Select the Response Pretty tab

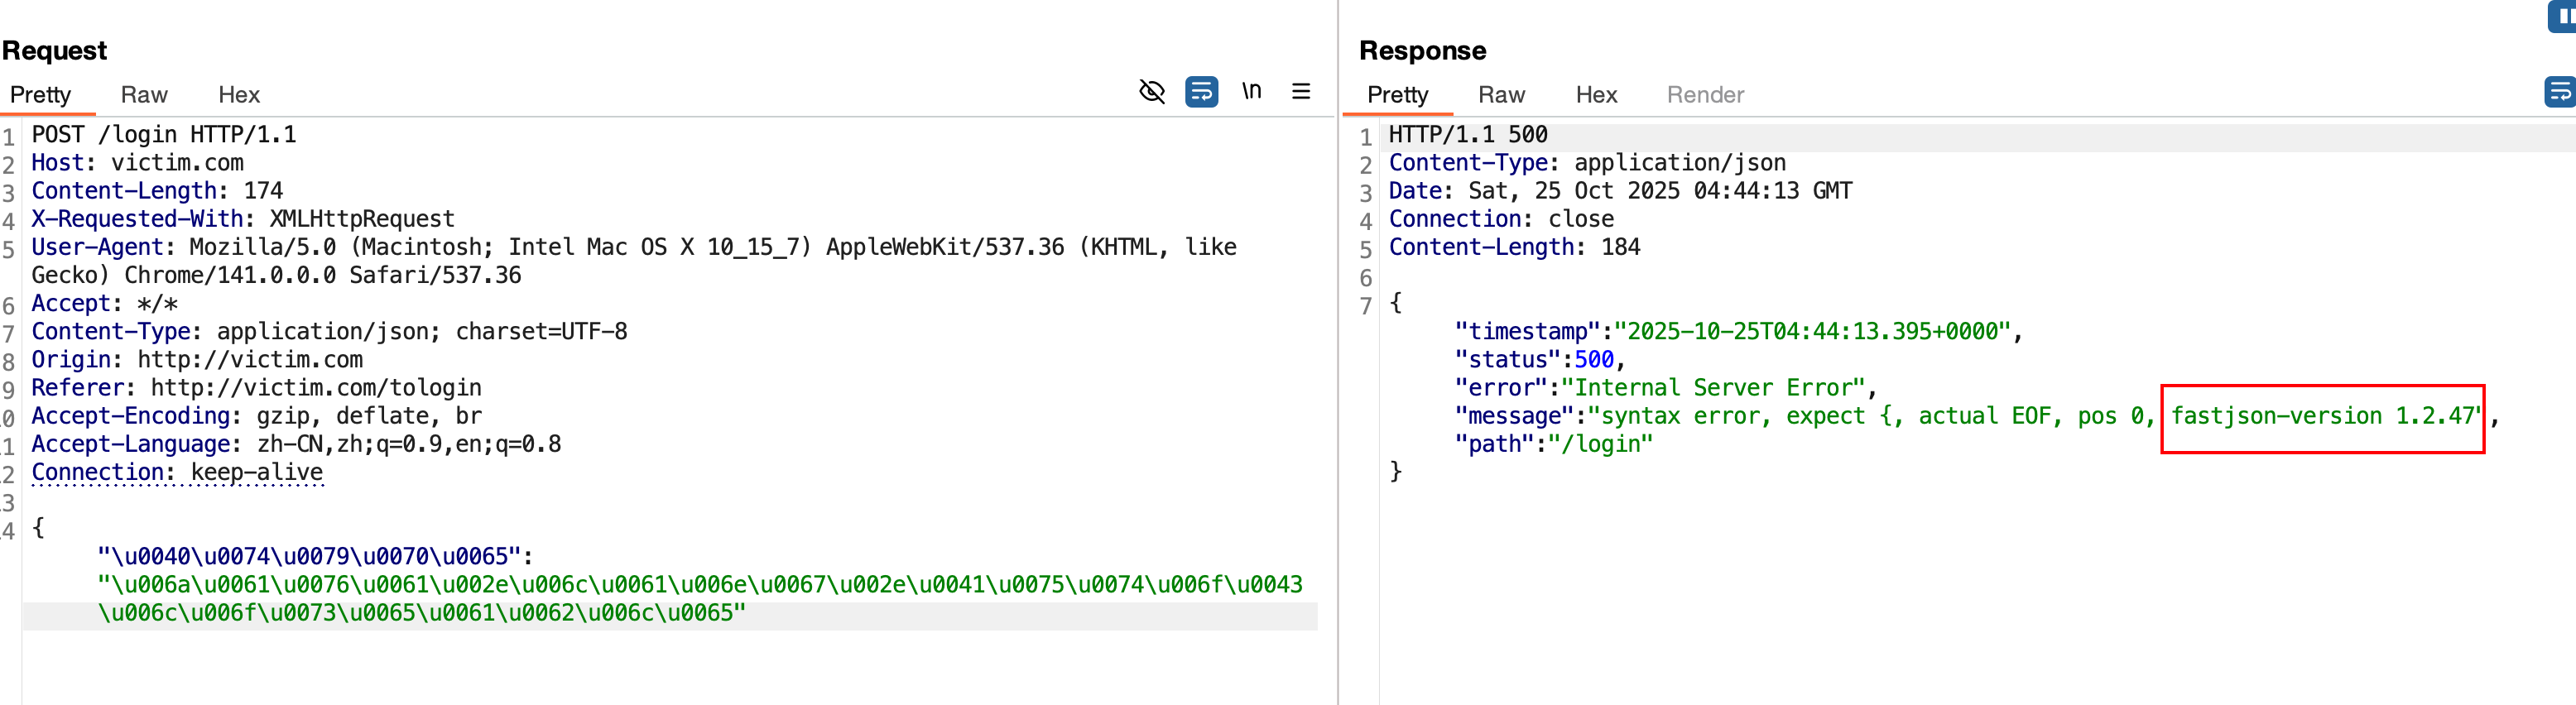pos(1397,95)
